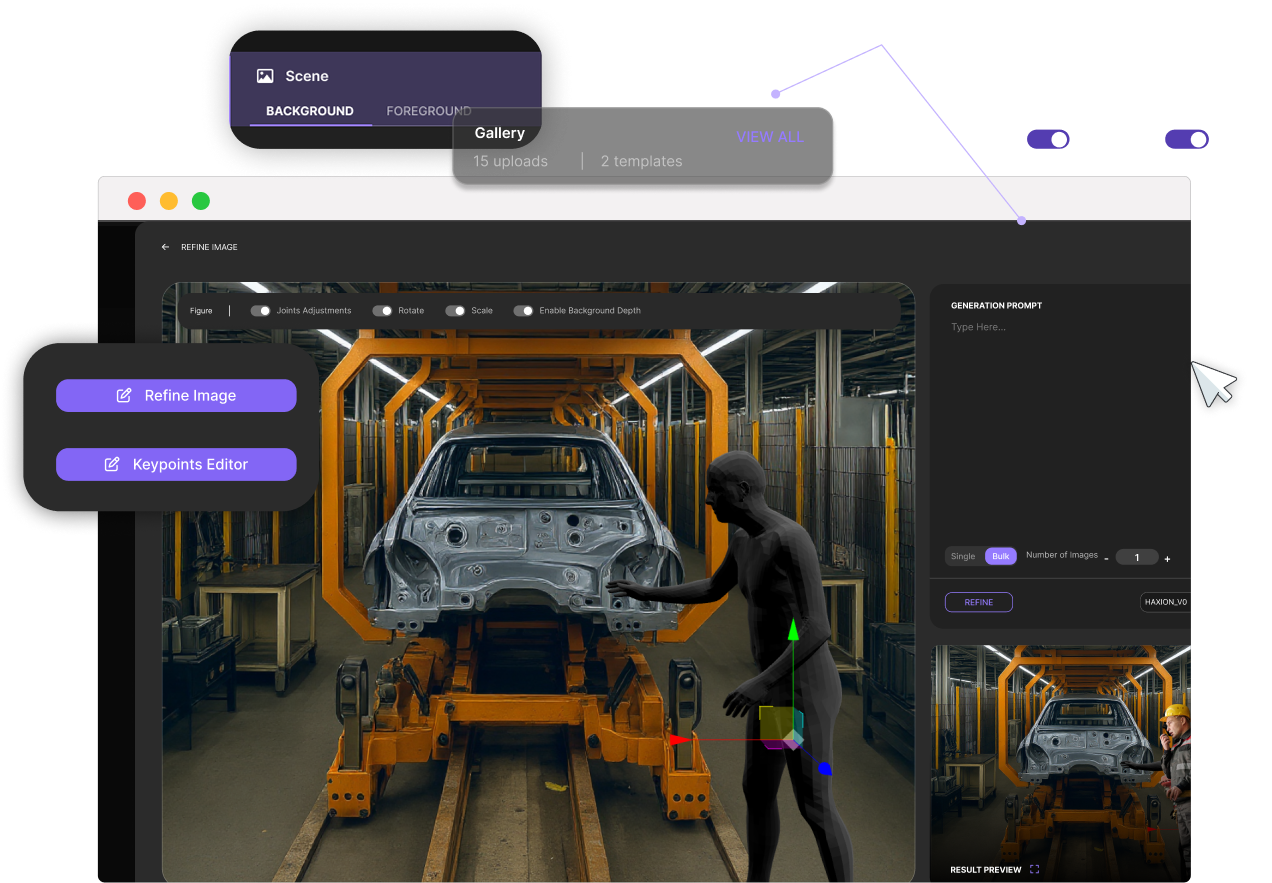Click the green Y-axis gizmo arrow
The width and height of the screenshot is (1272, 883).
(793, 630)
